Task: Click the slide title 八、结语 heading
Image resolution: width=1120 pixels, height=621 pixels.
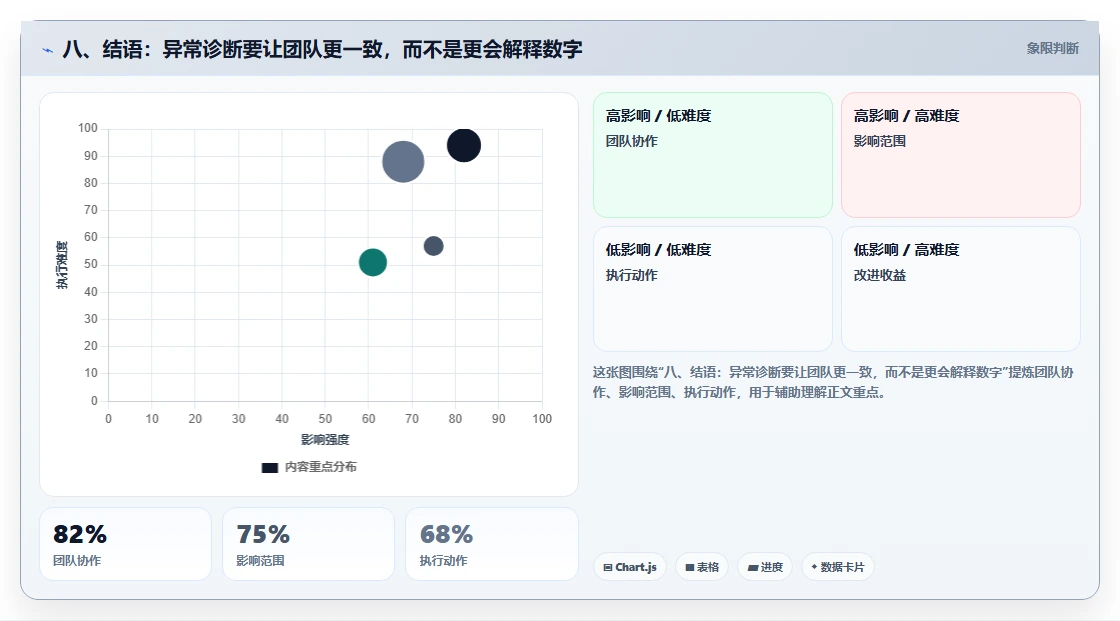Action: pos(322,49)
